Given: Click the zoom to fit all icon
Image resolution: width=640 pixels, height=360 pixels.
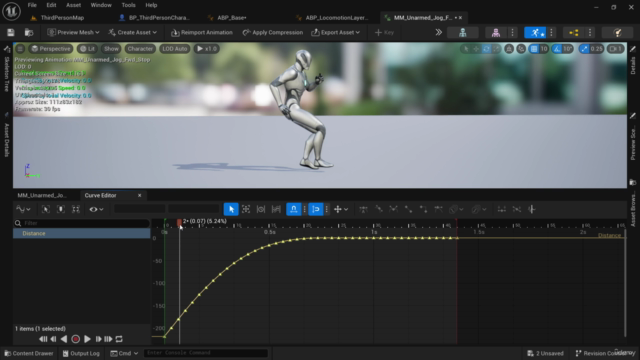Looking at the screenshot, I should 76,209.
